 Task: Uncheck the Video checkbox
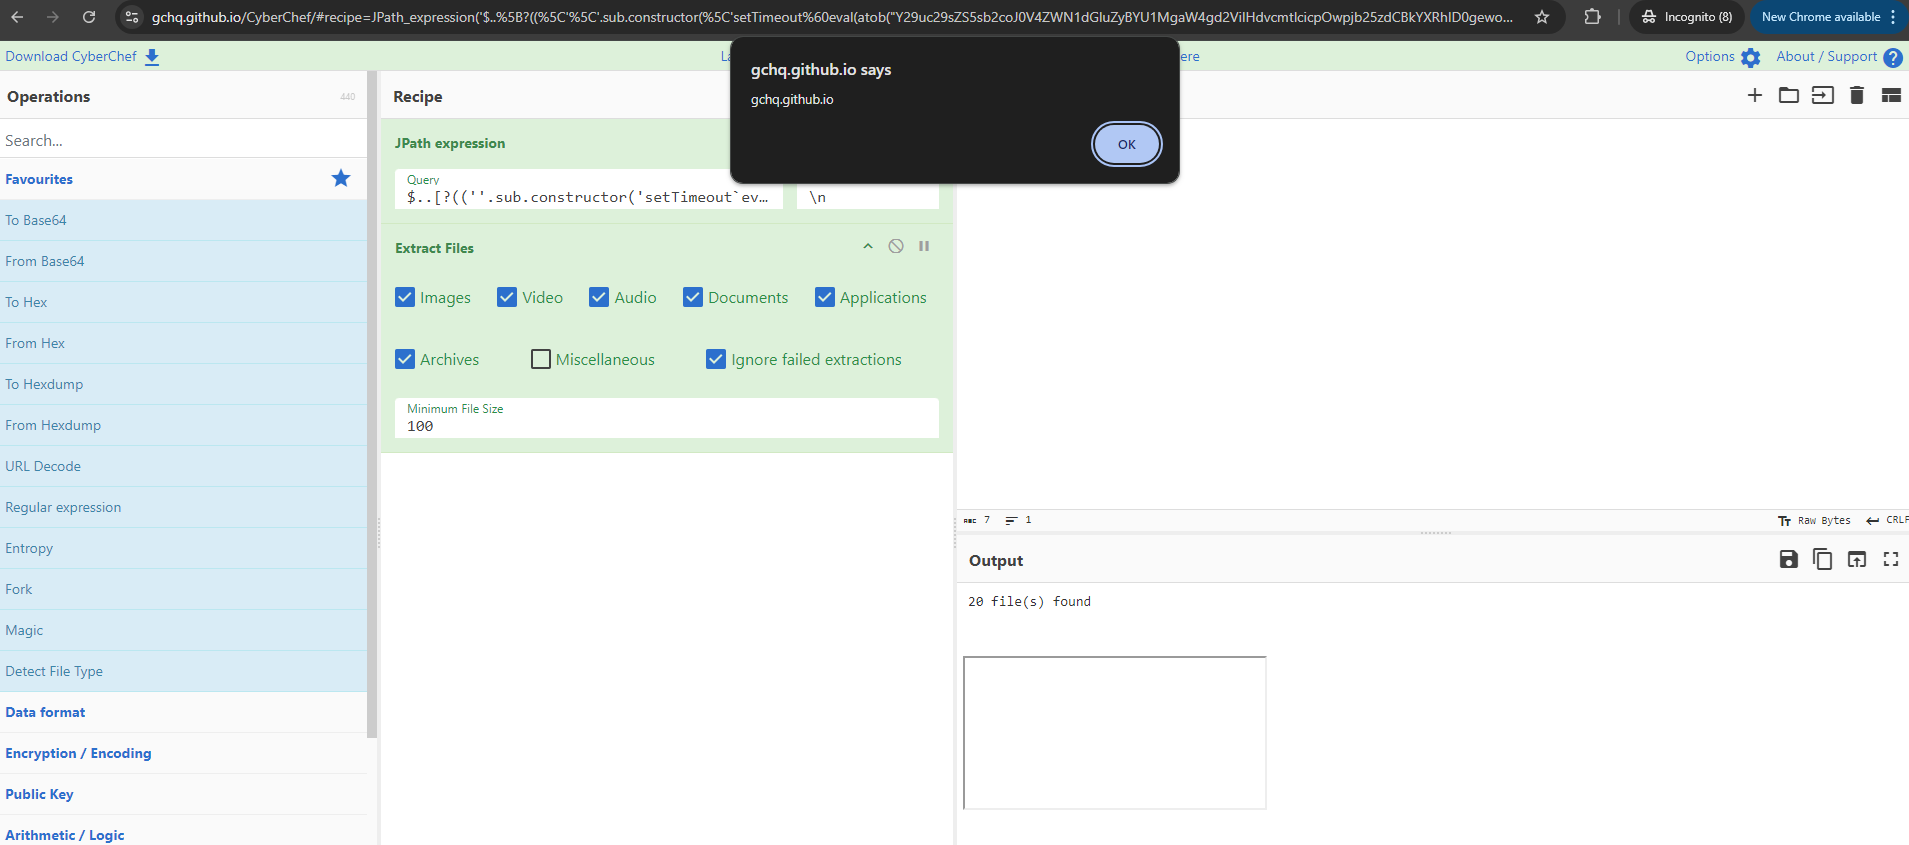click(x=507, y=297)
